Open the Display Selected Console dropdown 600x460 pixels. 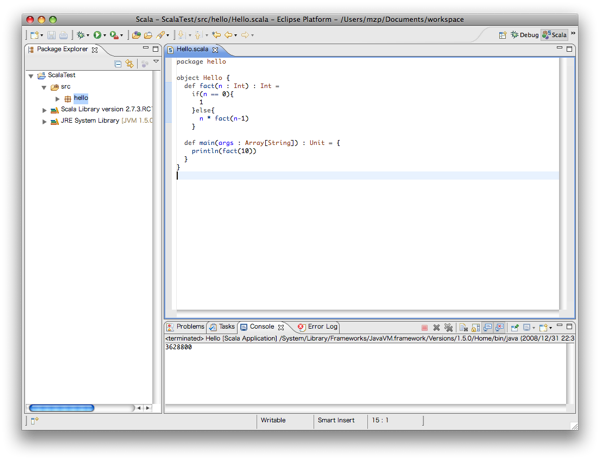point(533,328)
